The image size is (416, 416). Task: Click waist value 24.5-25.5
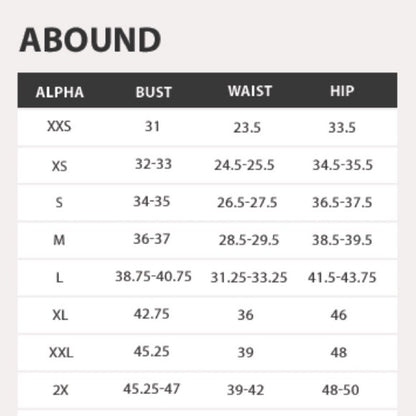click(244, 165)
